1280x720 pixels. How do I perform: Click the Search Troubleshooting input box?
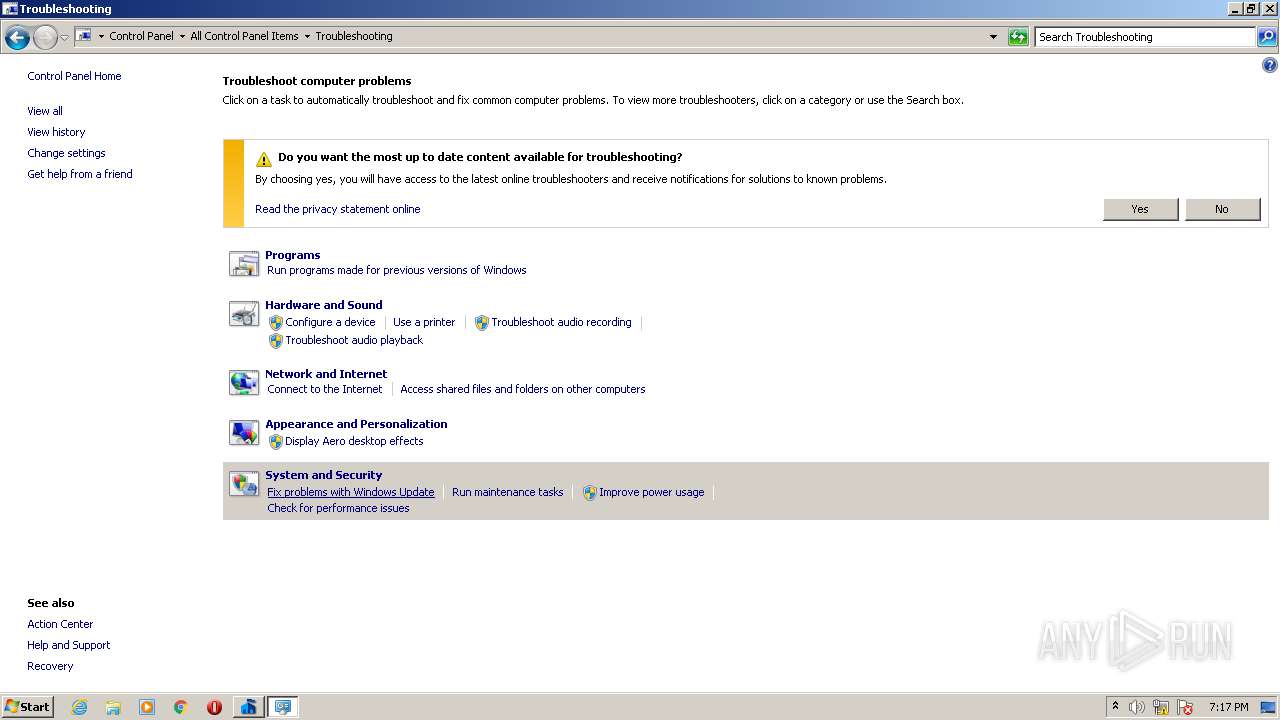[1144, 37]
